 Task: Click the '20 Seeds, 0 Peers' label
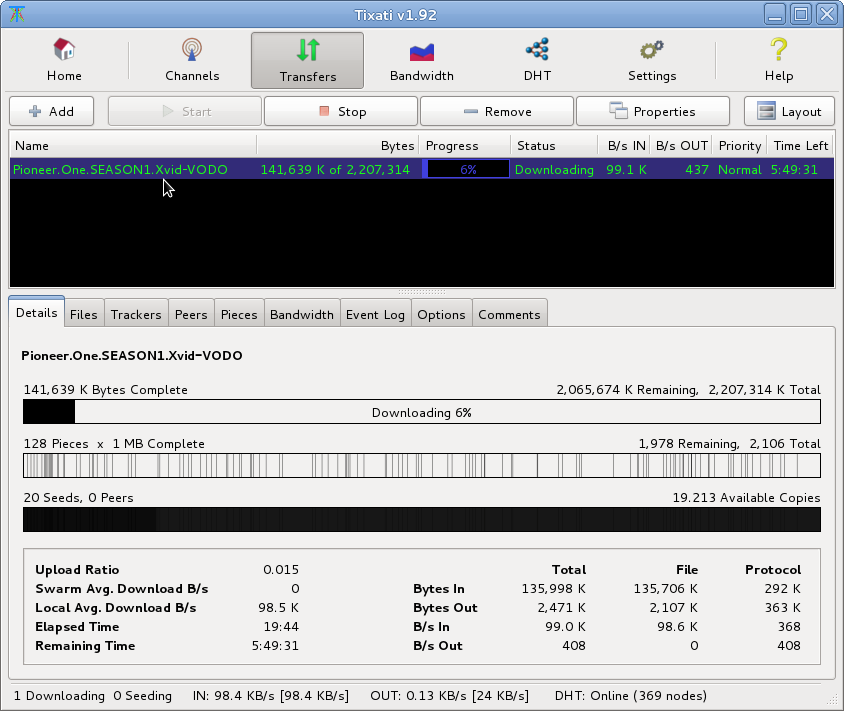pyautogui.click(x=79, y=497)
